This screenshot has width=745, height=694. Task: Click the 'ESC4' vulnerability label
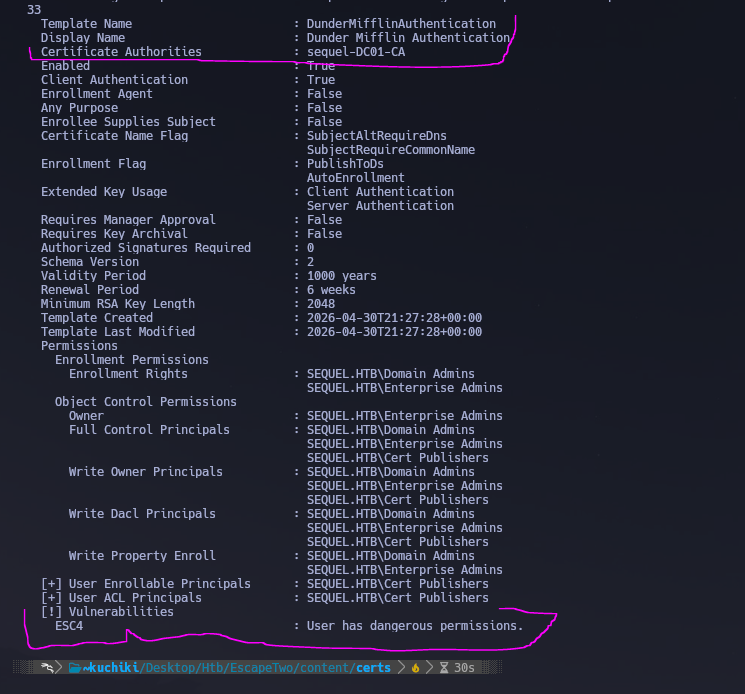[69, 626]
